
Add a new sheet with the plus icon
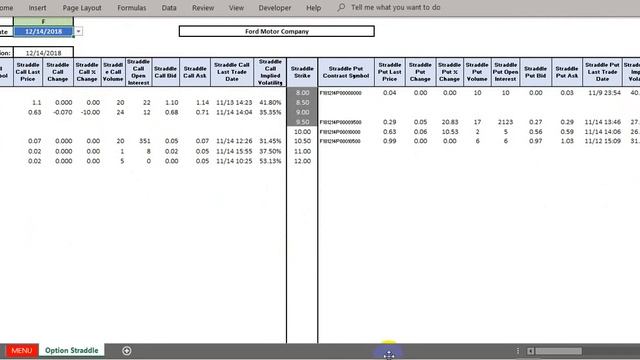click(127, 351)
